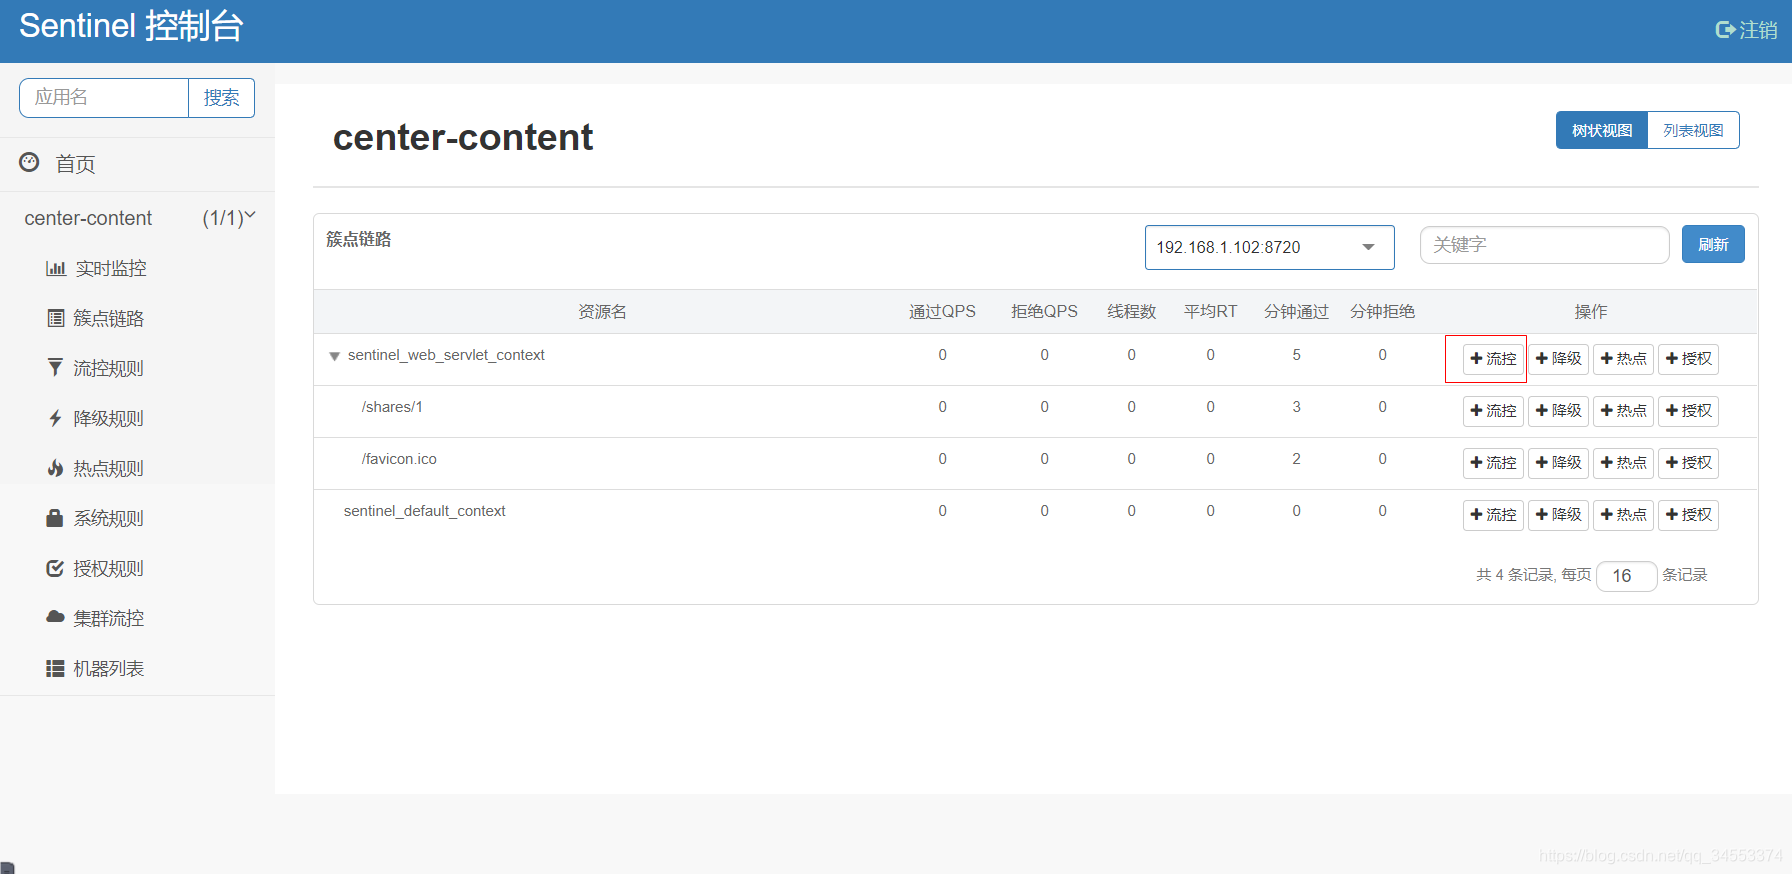Add 授权 rule for /shares/1
This screenshot has width=1792, height=874.
pos(1688,411)
